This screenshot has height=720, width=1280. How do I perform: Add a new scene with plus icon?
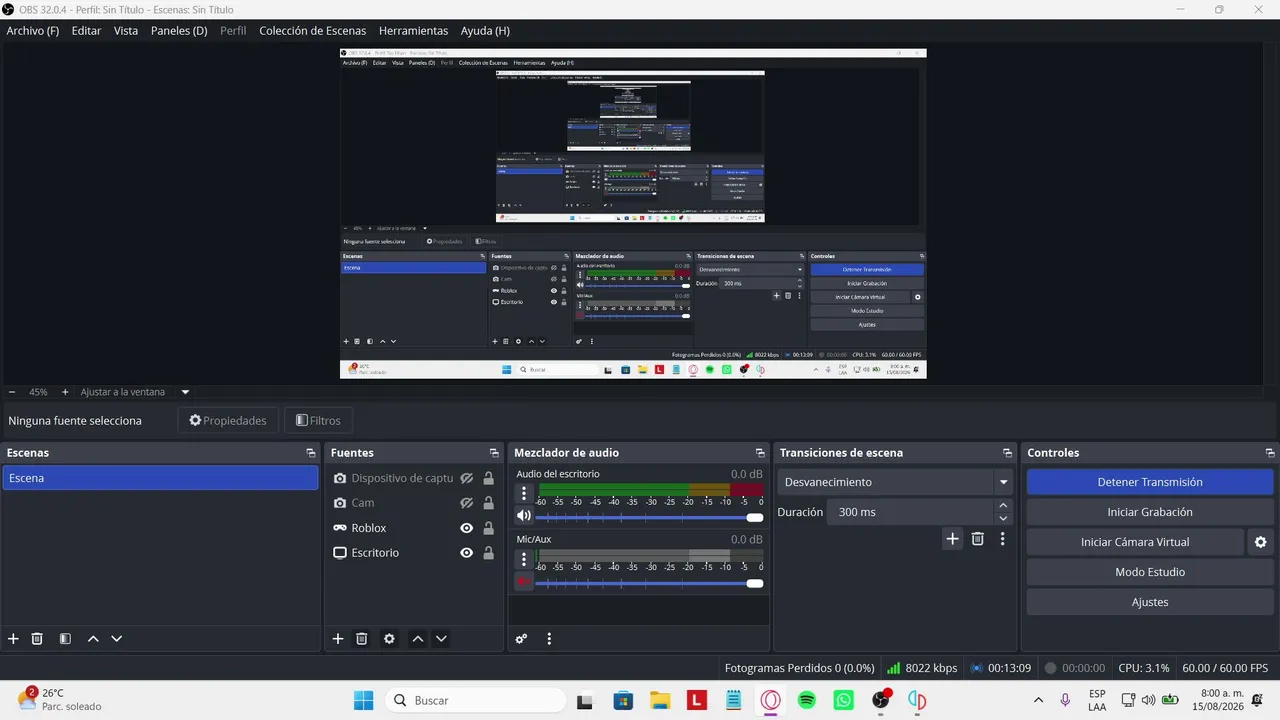(x=13, y=638)
